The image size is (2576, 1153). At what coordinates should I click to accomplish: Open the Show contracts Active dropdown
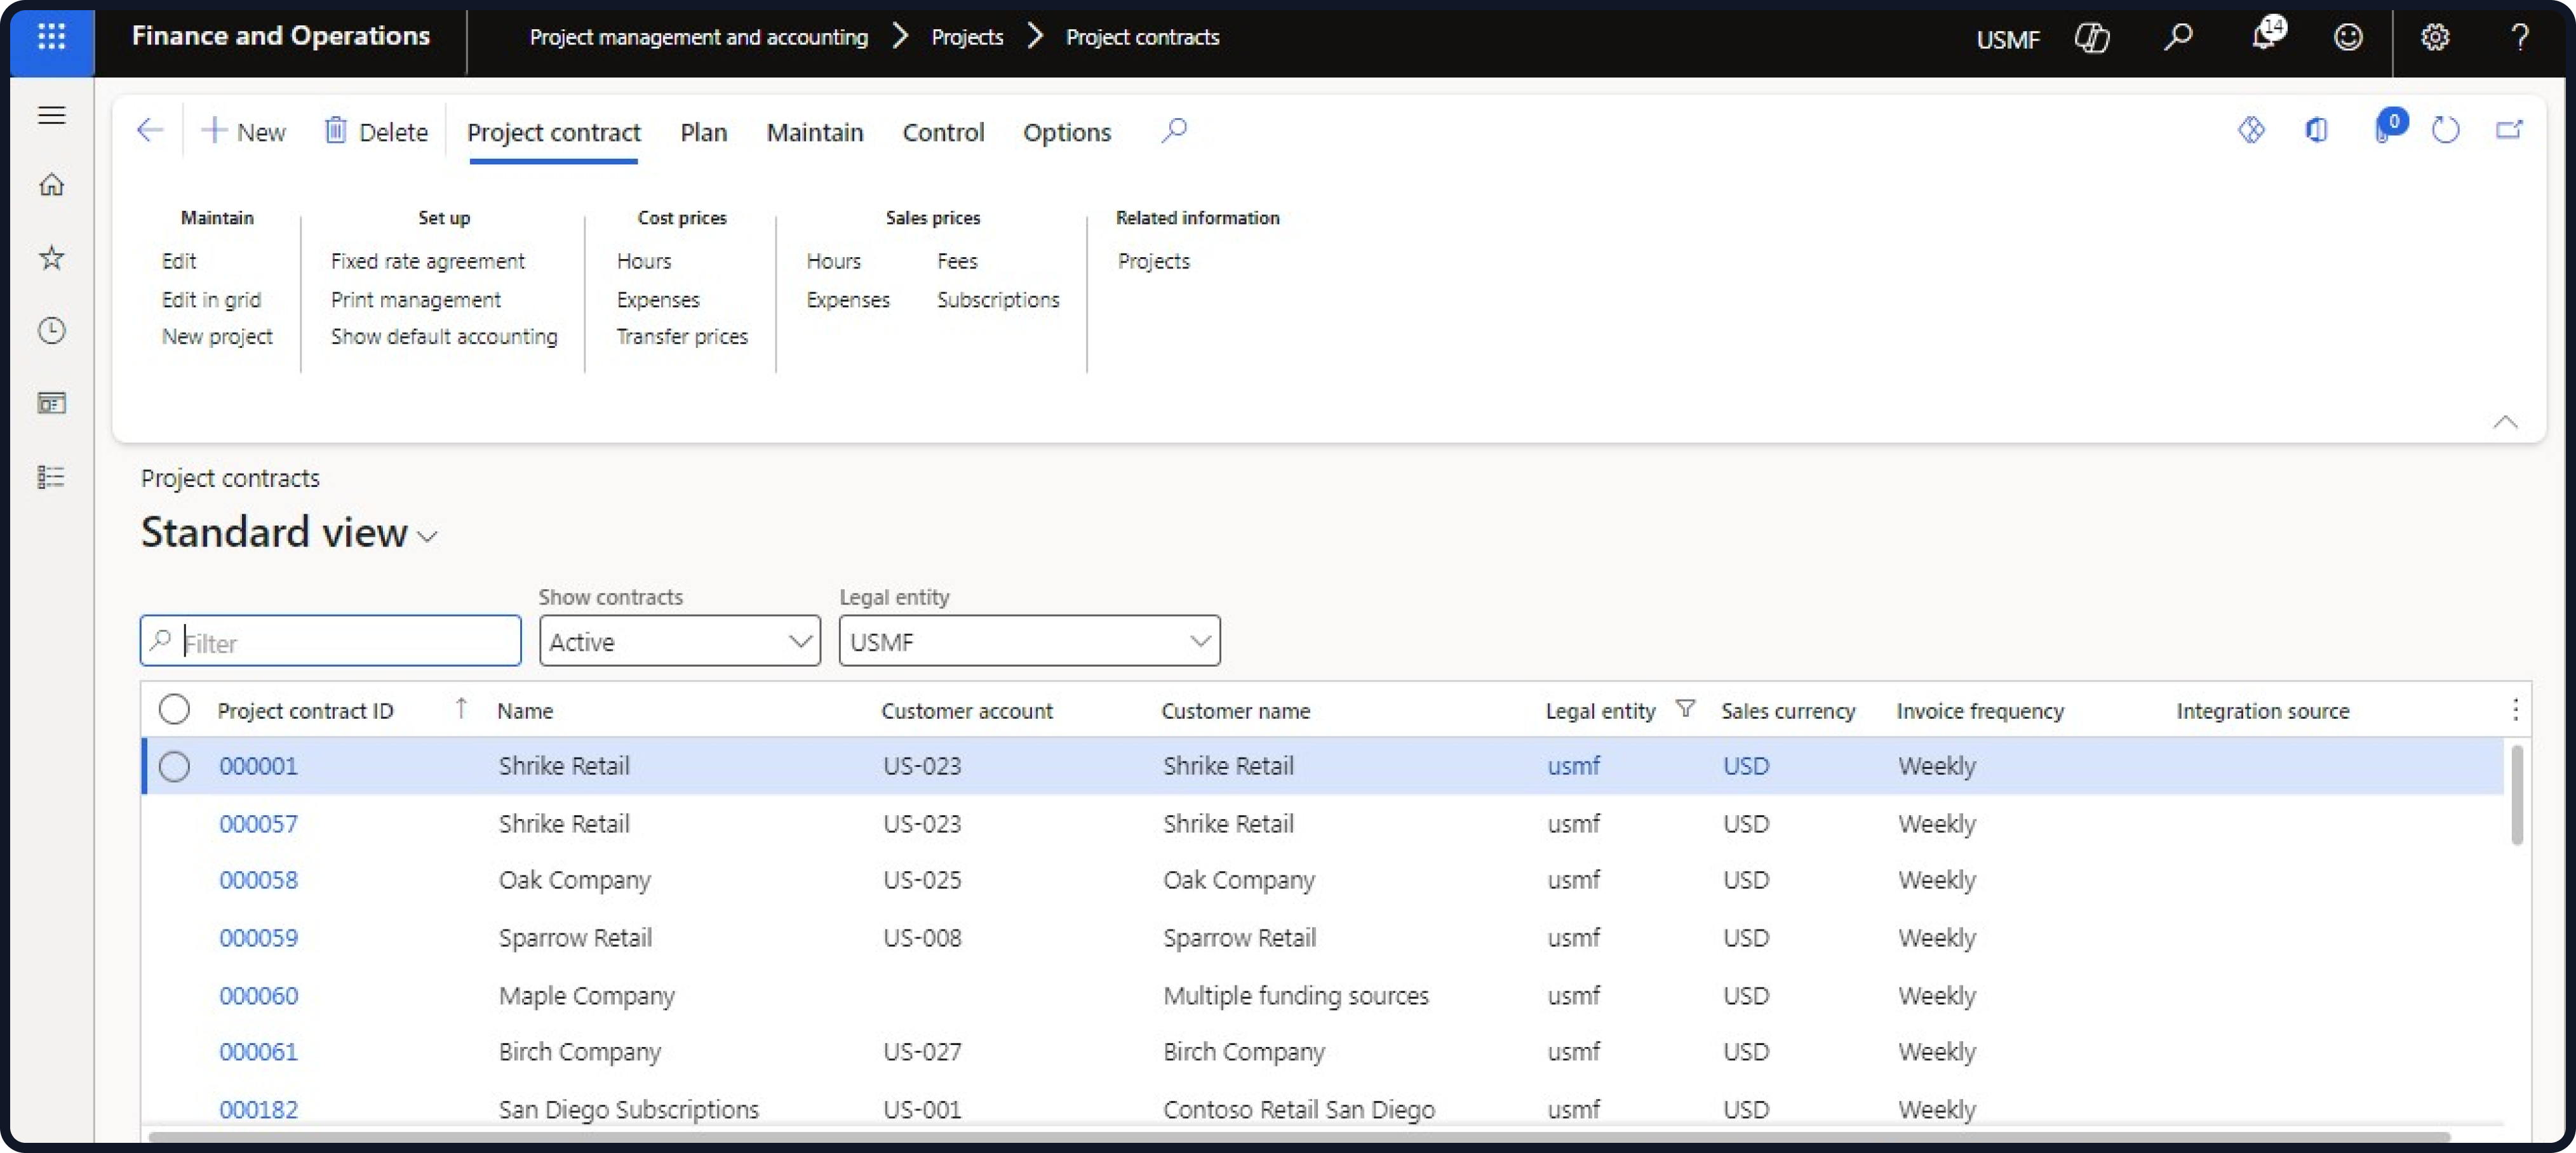point(680,641)
